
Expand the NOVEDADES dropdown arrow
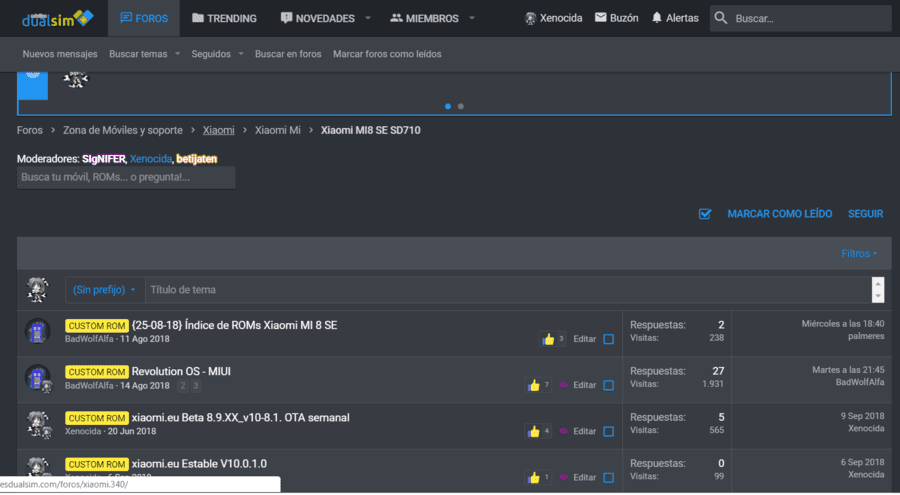[x=368, y=18]
